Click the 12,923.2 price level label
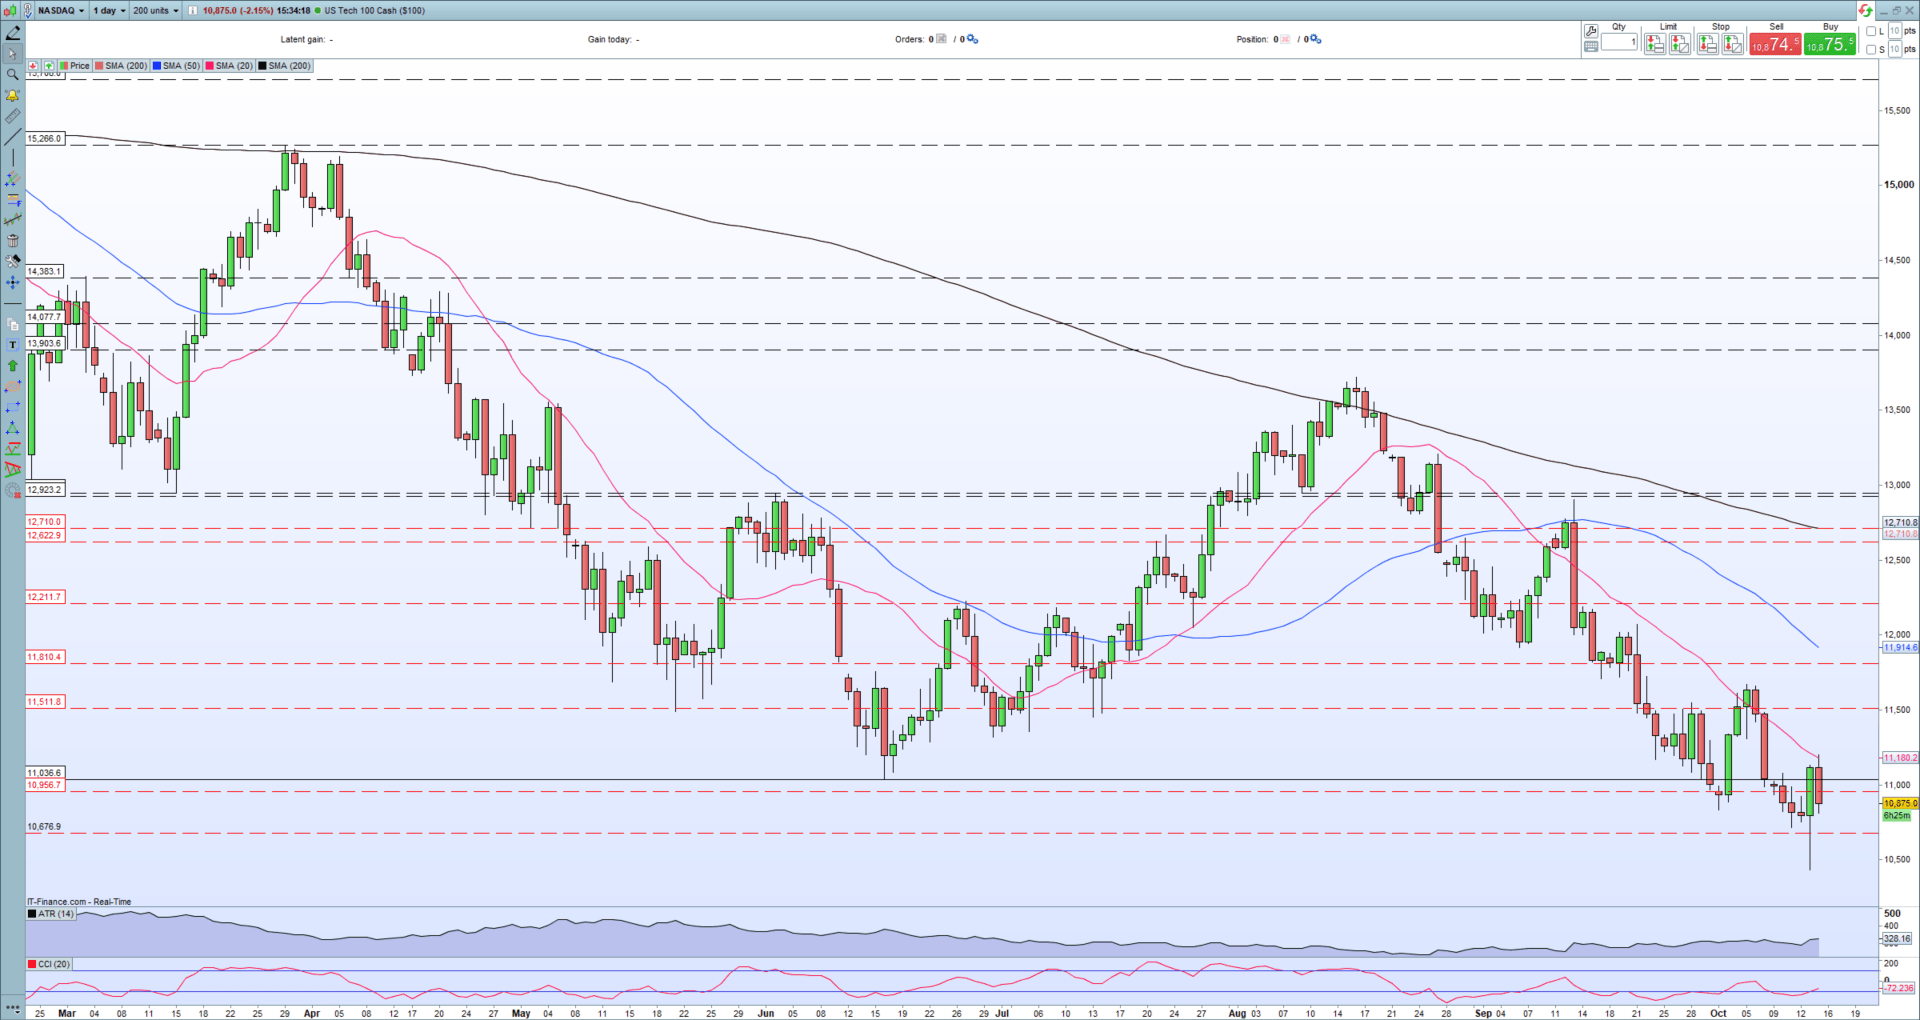Screen dimensions: 1920x1020 45,490
